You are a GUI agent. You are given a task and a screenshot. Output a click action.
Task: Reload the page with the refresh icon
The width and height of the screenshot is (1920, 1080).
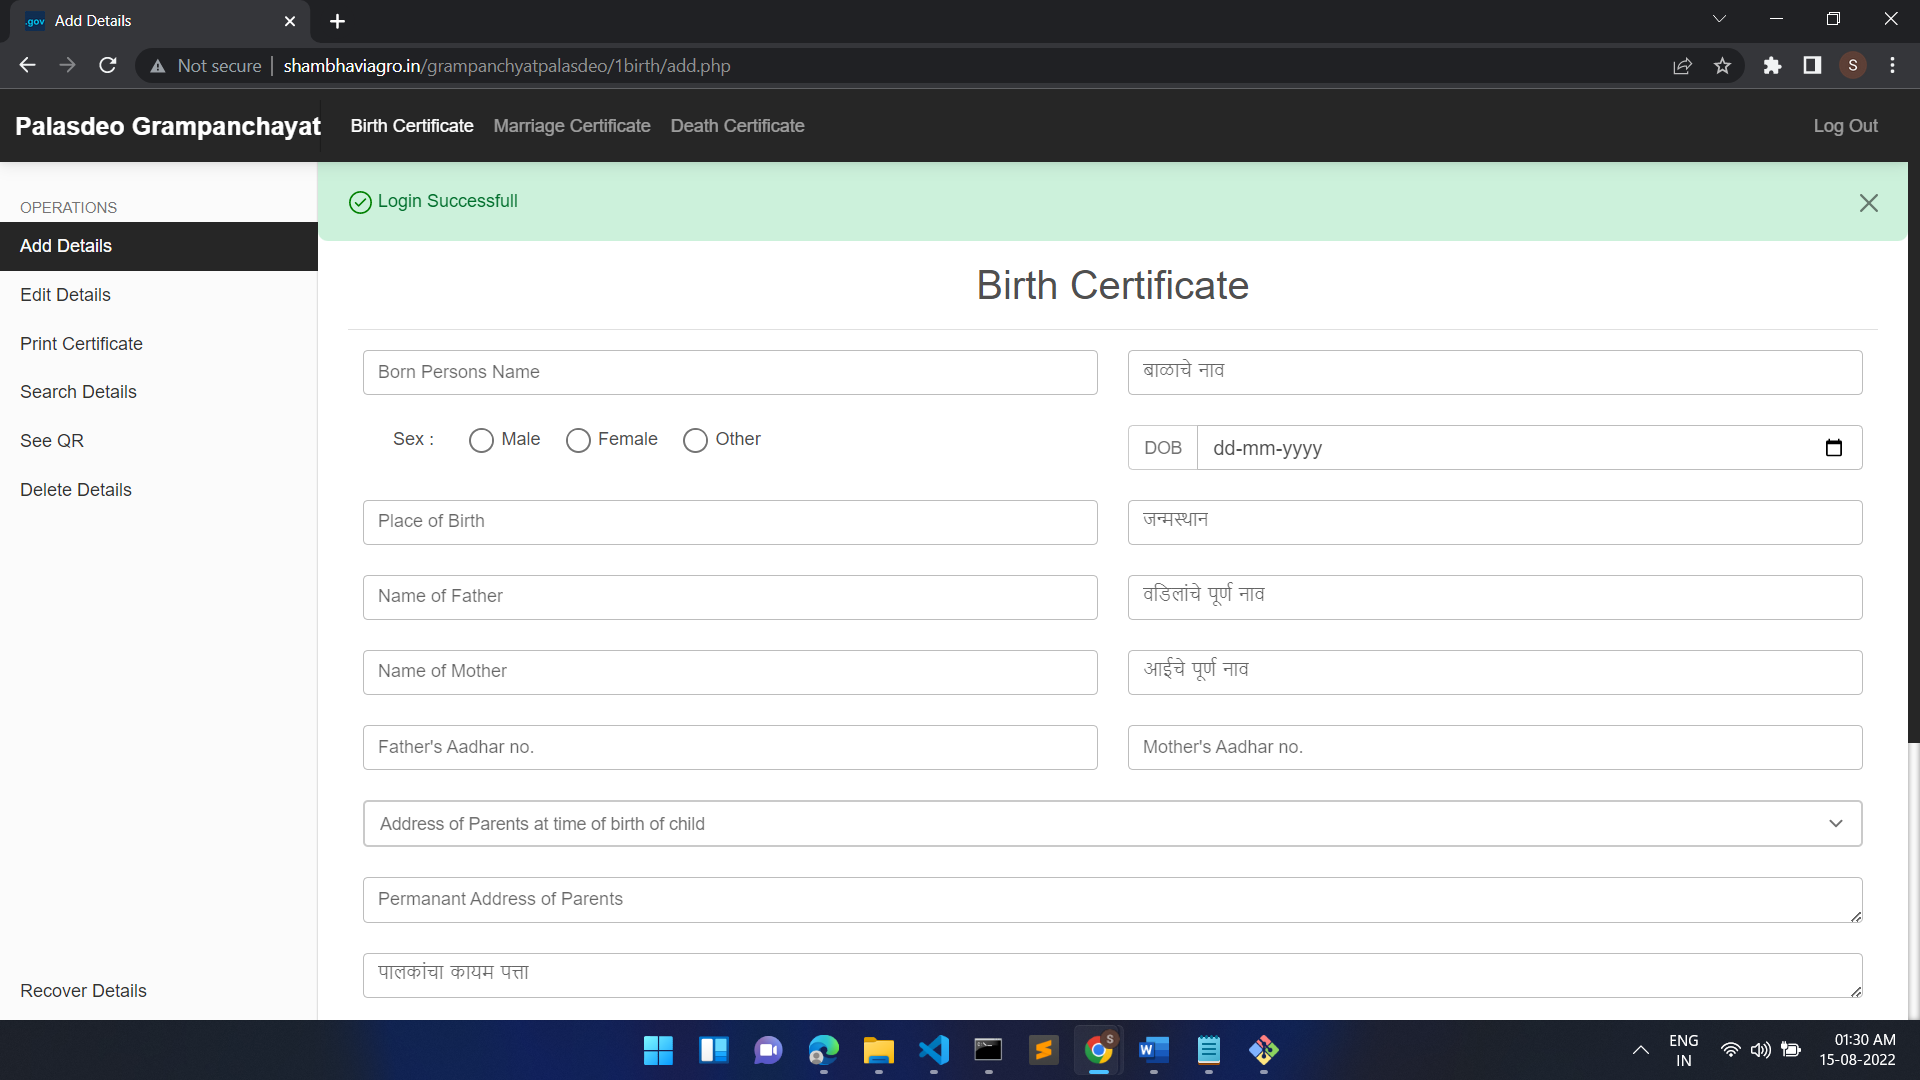107,65
